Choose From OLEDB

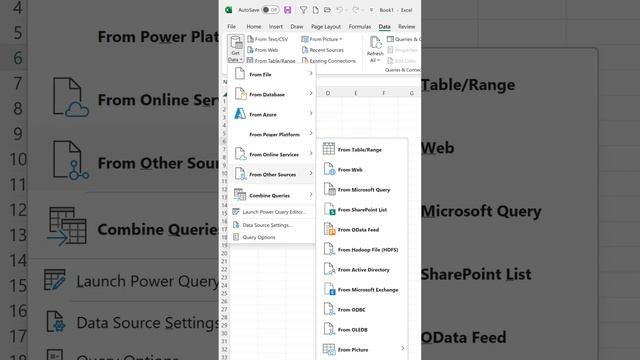362,329
